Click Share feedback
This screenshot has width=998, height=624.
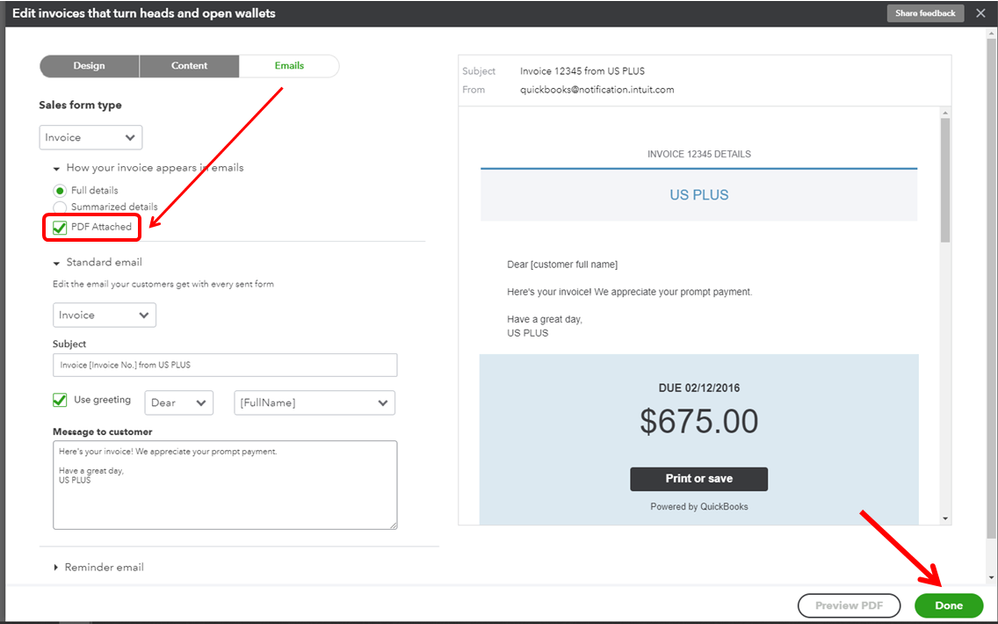tap(924, 13)
